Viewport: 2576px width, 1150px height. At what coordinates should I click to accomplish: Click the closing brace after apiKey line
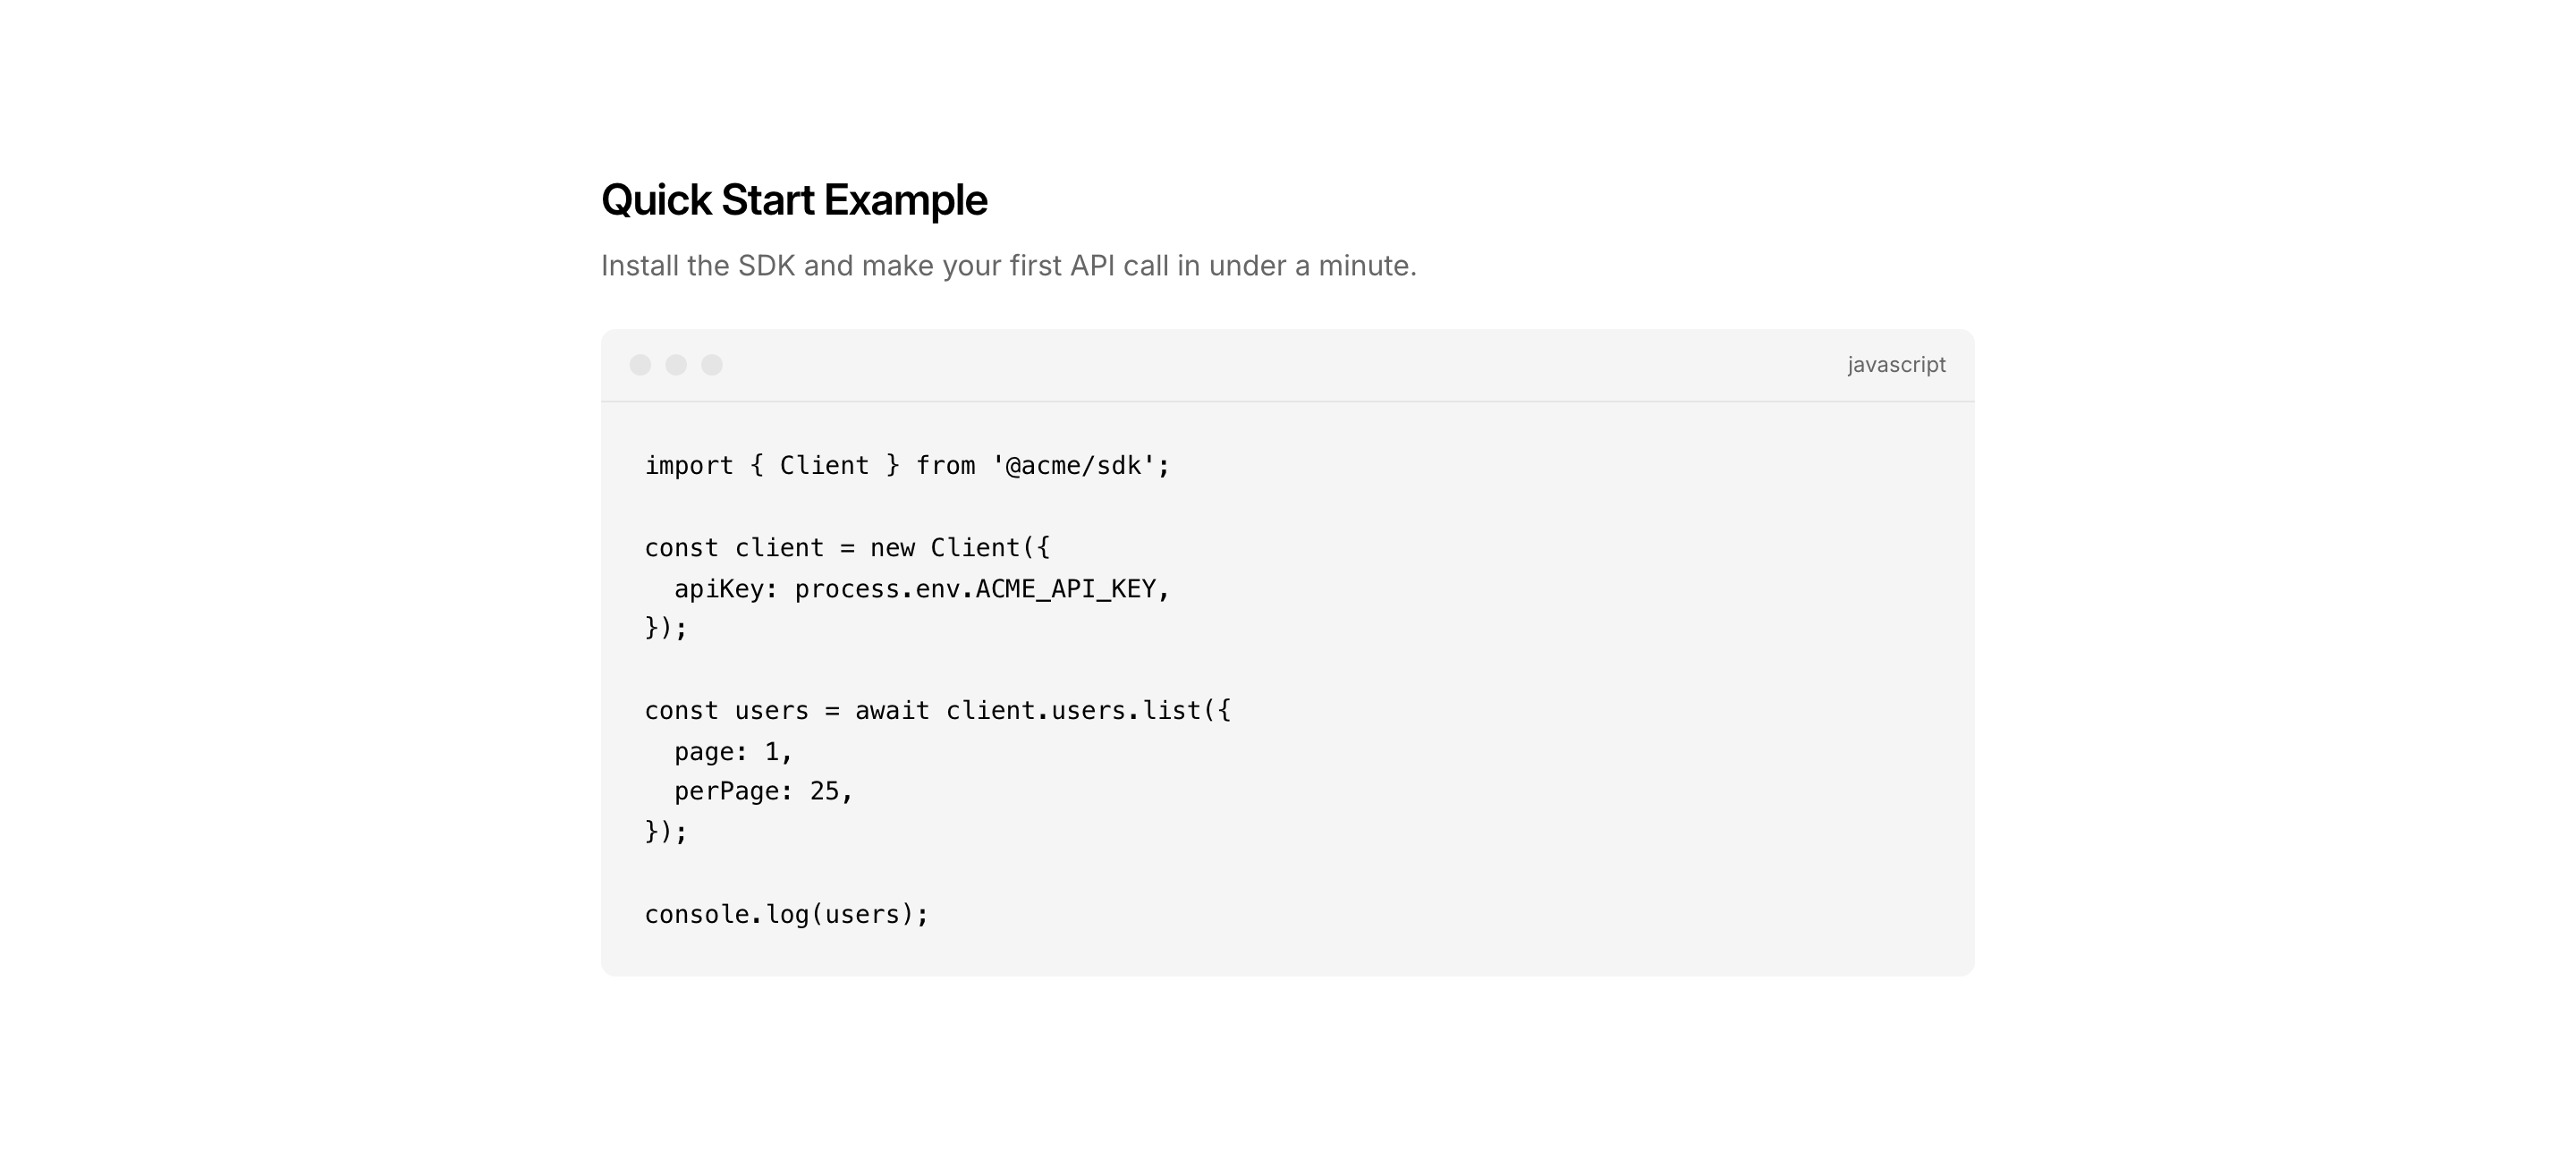coord(666,628)
